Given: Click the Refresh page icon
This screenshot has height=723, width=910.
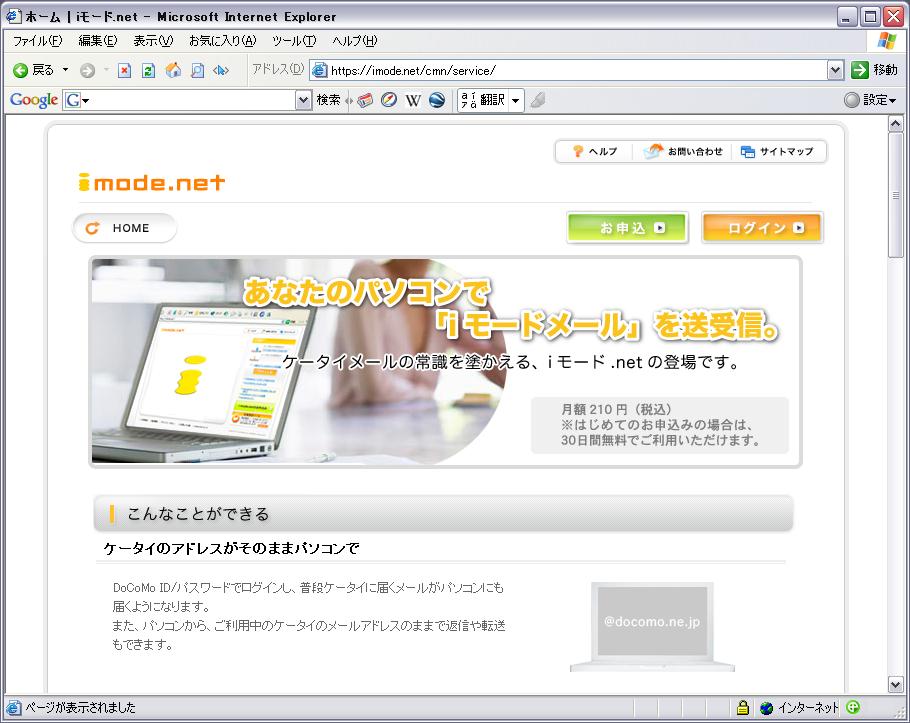Looking at the screenshot, I should (148, 70).
